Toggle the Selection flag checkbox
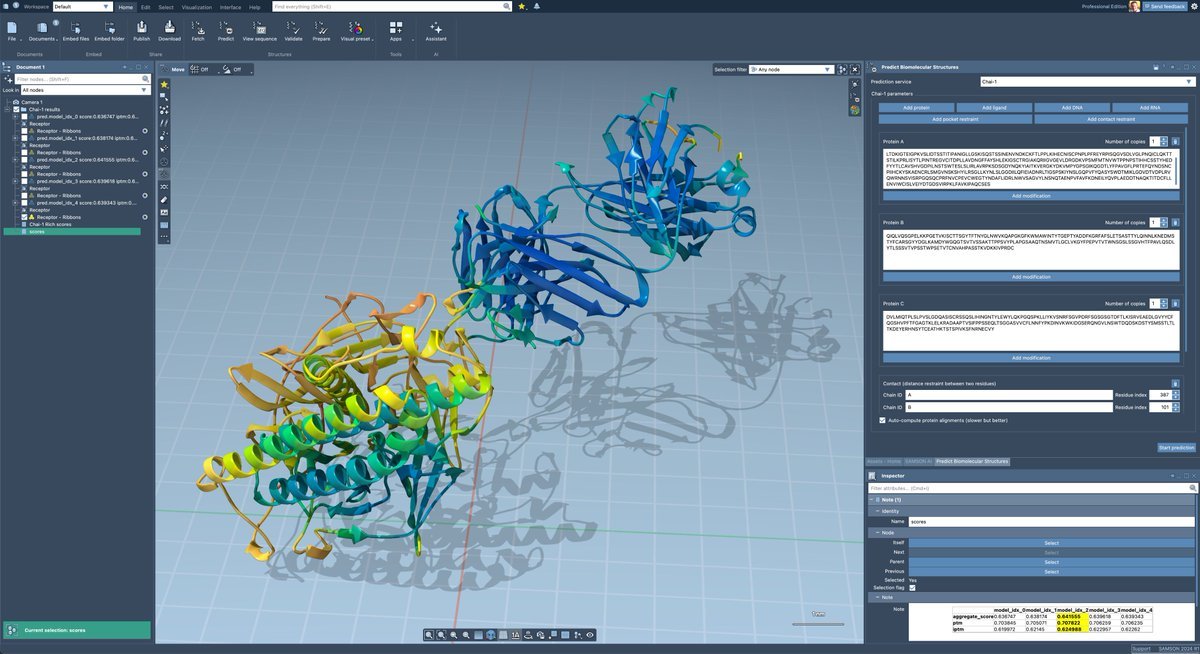Image resolution: width=1200 pixels, height=654 pixels. click(912, 587)
